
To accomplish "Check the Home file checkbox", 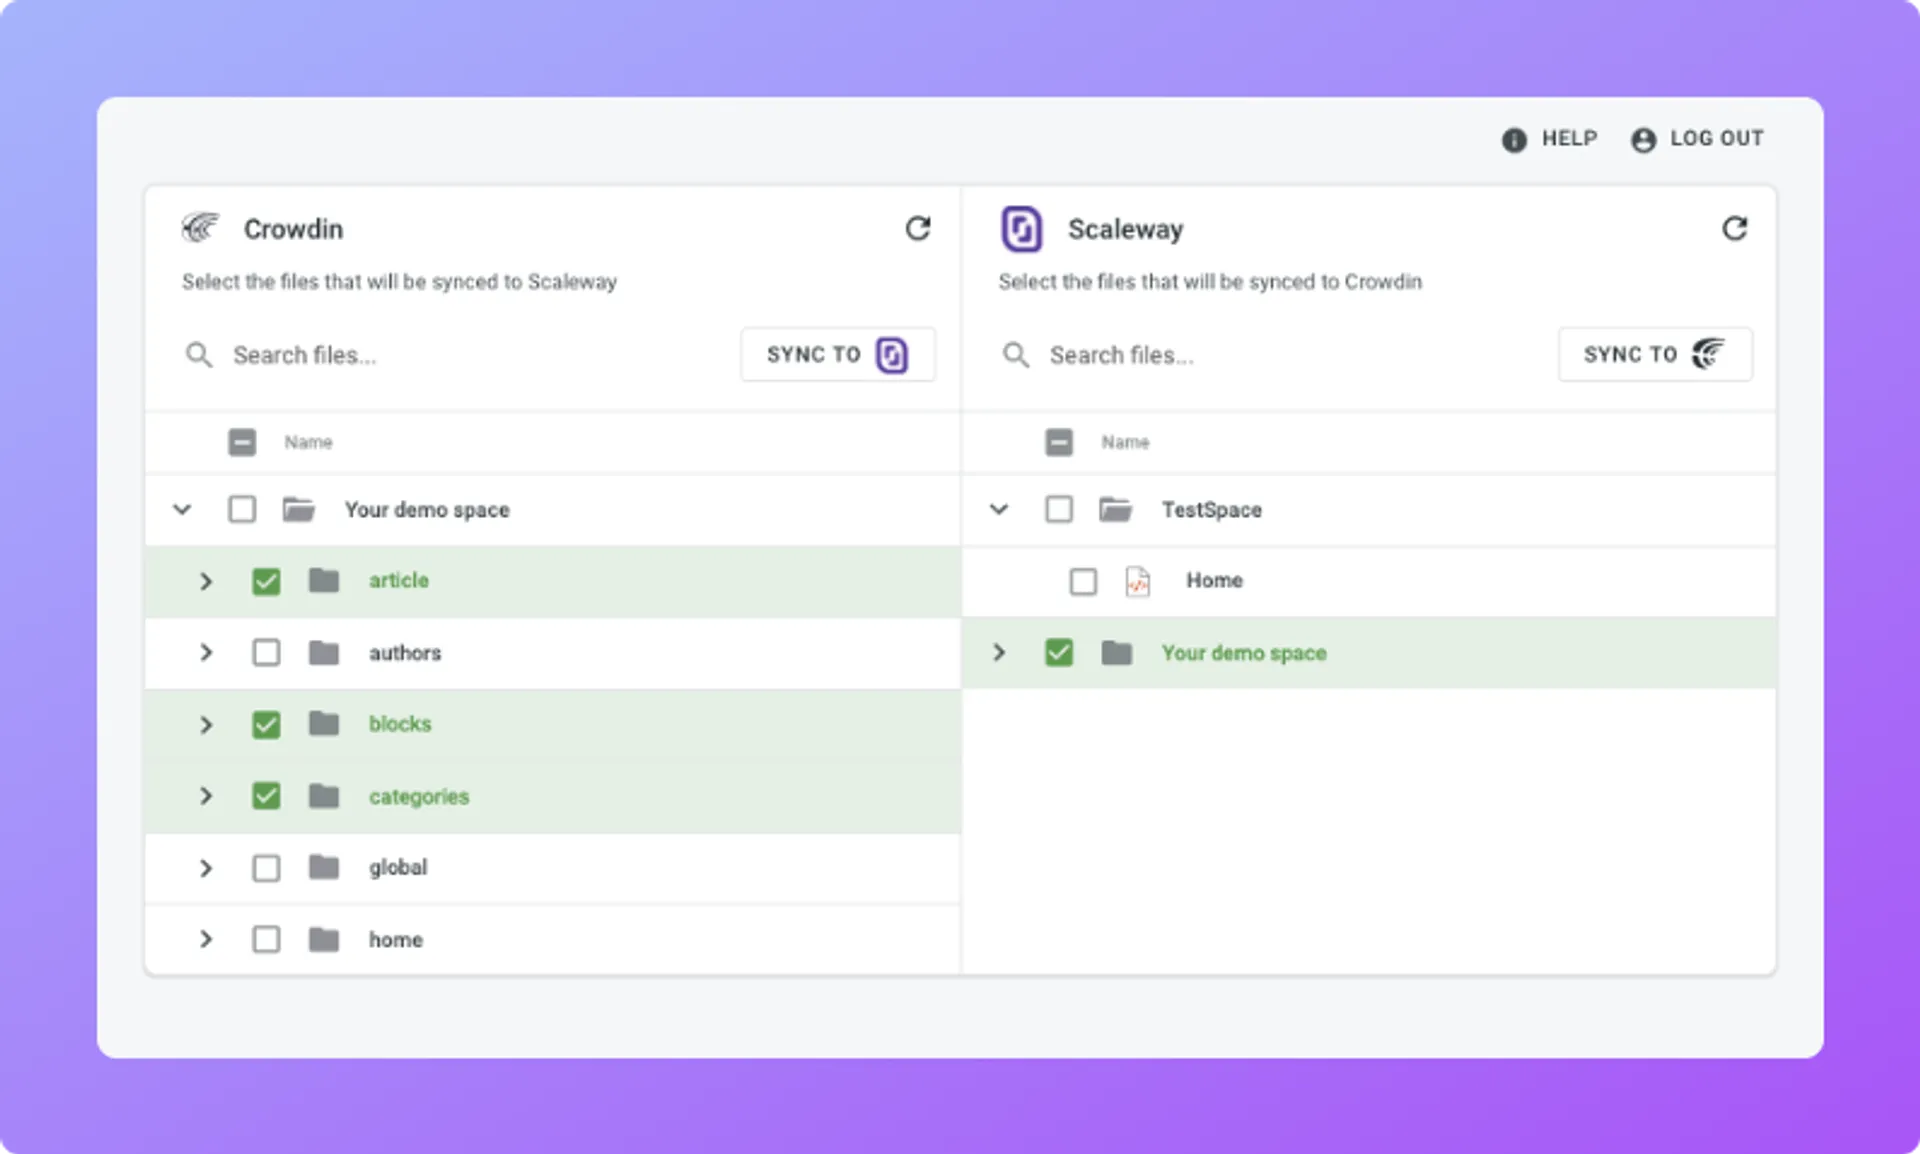I will (1083, 581).
